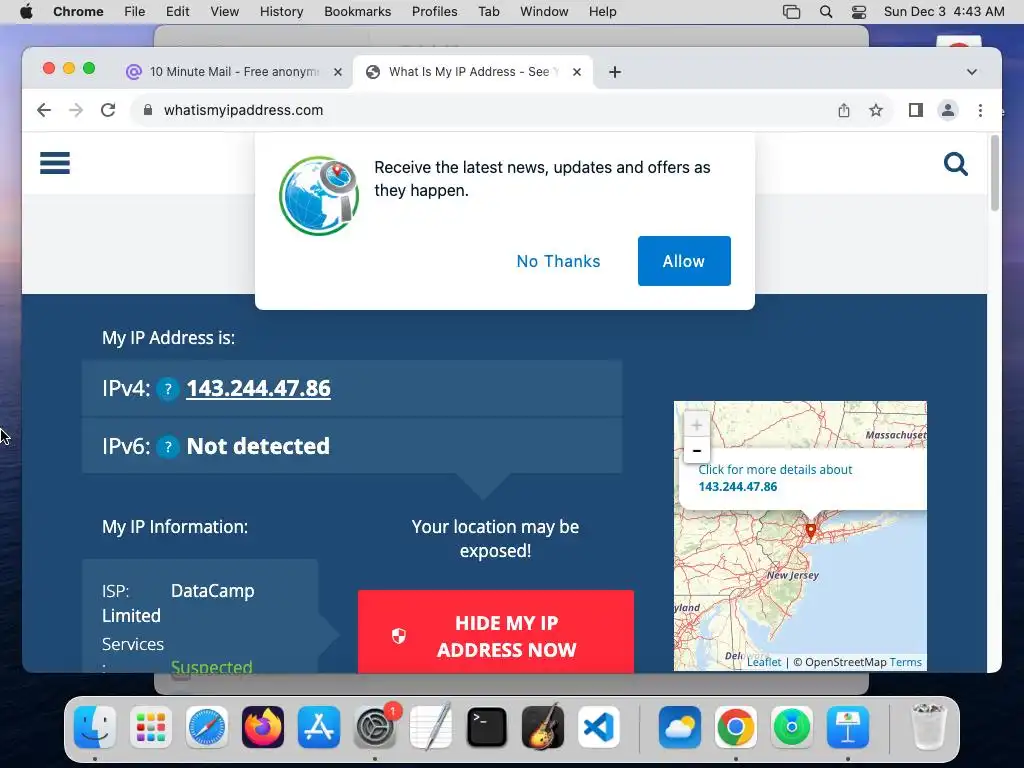Go back with the browser back arrow
Viewport: 1024px width, 768px height.
click(44, 110)
